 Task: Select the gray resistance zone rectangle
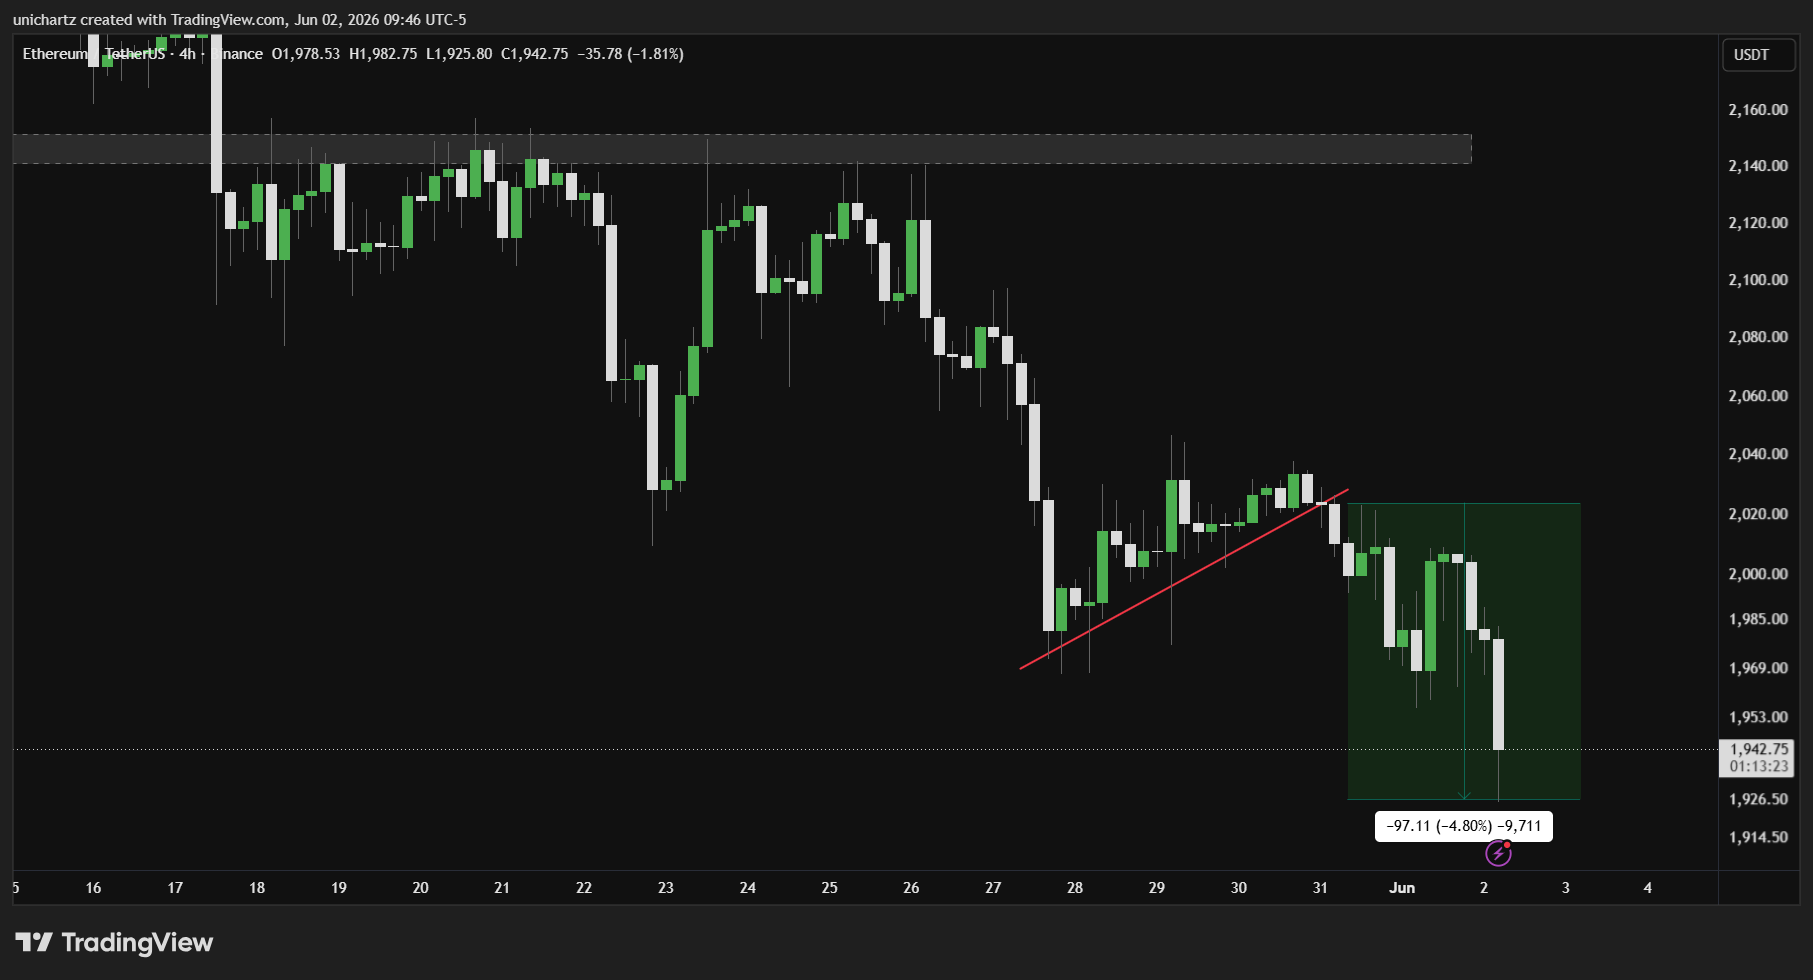742,149
